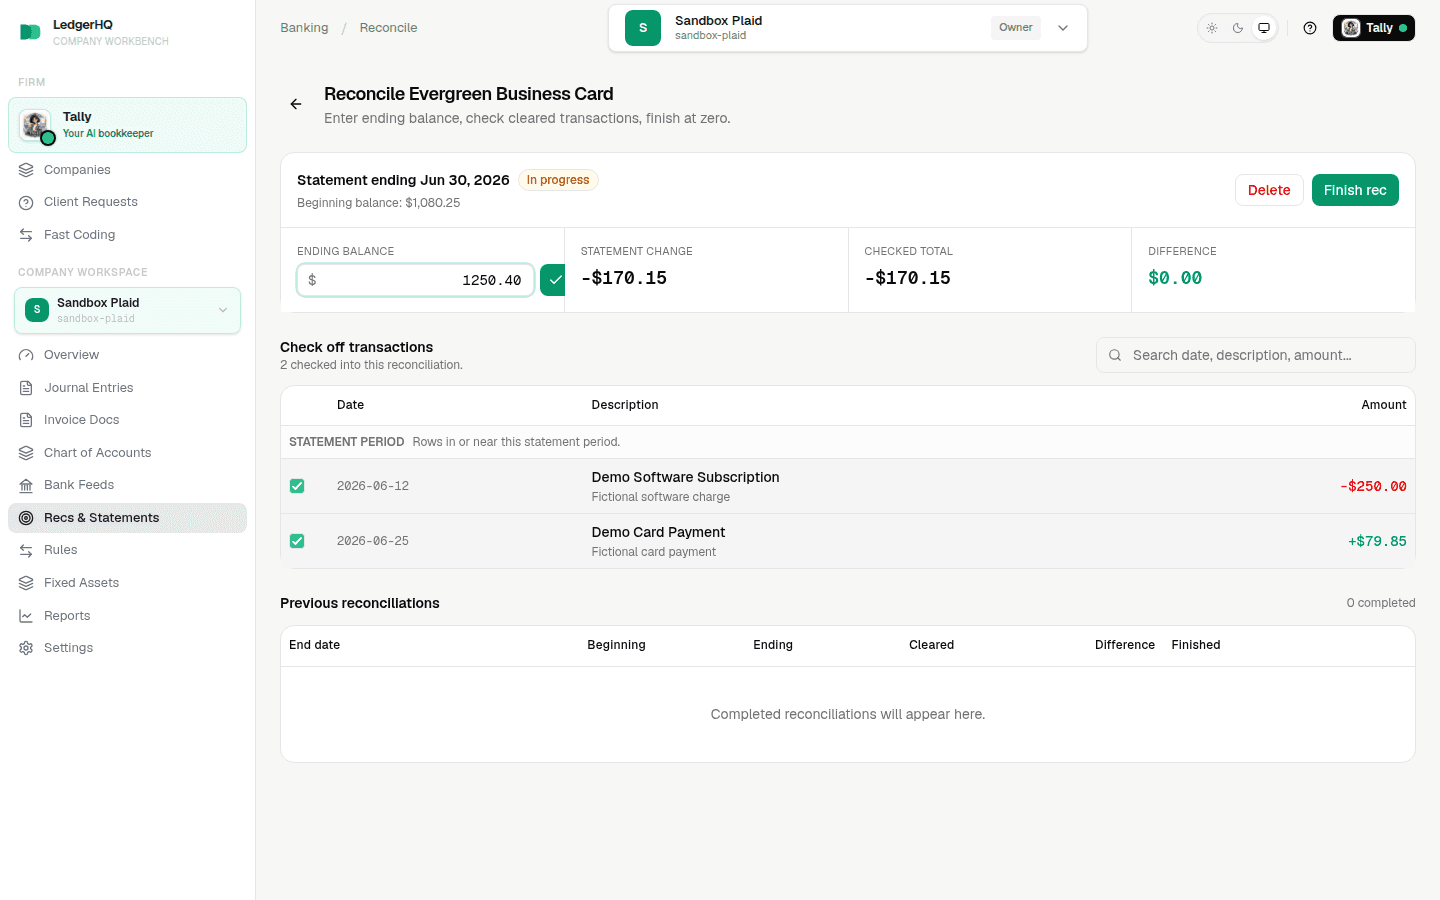Uncheck Demo Software Subscription transaction

pos(297,486)
